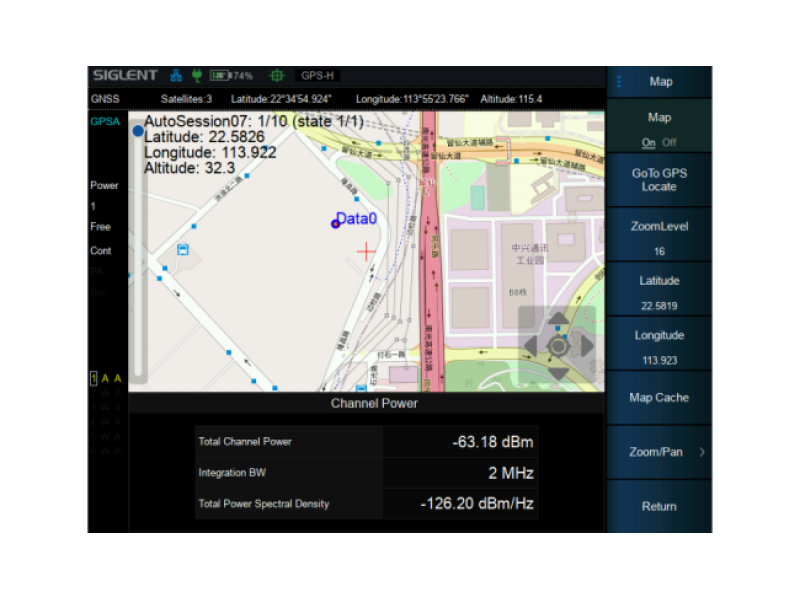Pan the map left with the left arrow
Image resolution: width=800 pixels, height=600 pixels.
(x=531, y=346)
